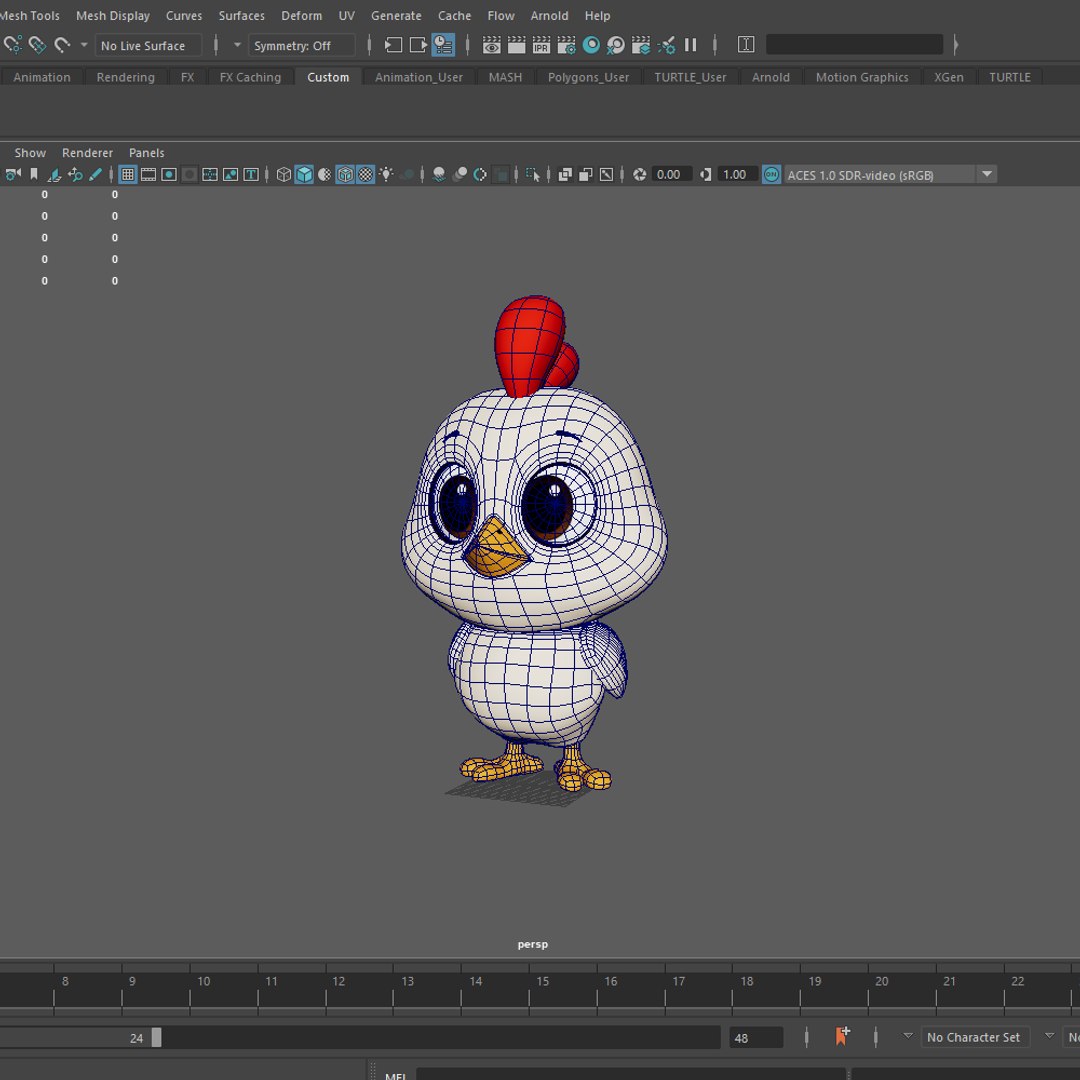Switch to the Rendering shelf tab
1080x1080 pixels.
[x=125, y=77]
